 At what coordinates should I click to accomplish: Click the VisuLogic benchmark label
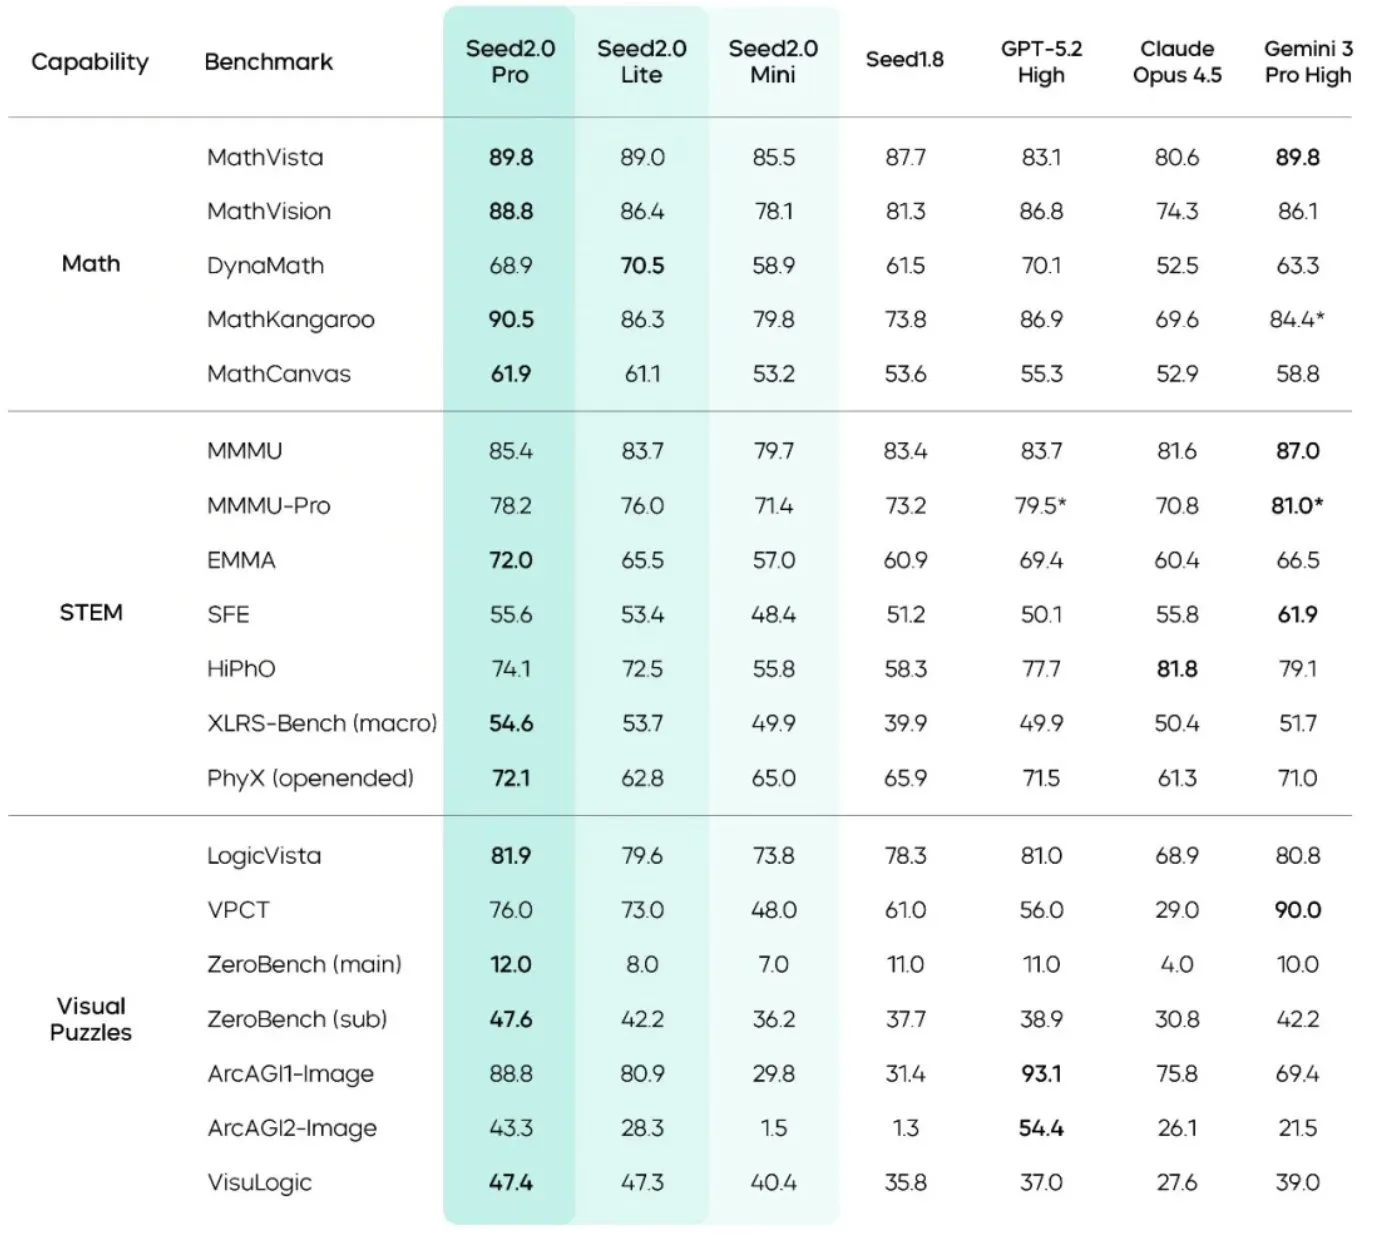(260, 1183)
